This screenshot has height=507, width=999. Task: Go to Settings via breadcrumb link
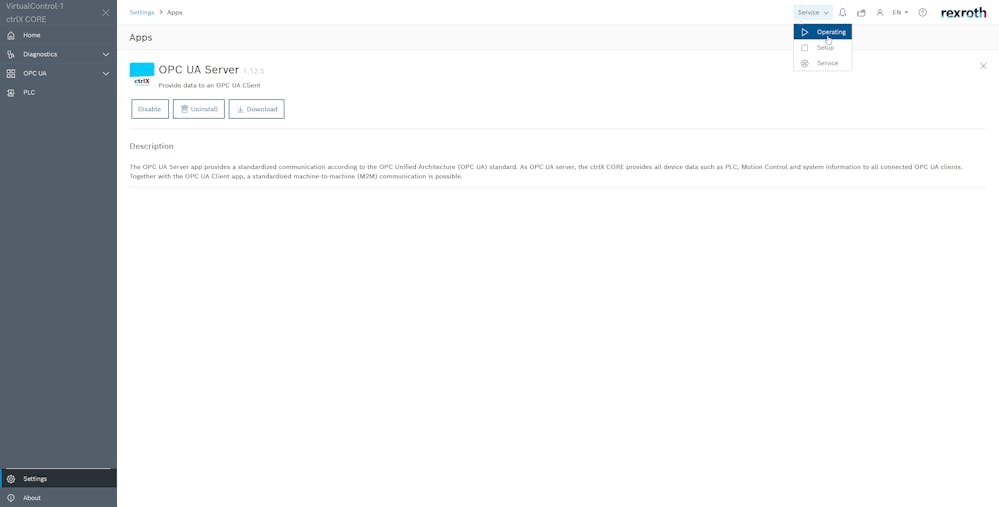142,13
